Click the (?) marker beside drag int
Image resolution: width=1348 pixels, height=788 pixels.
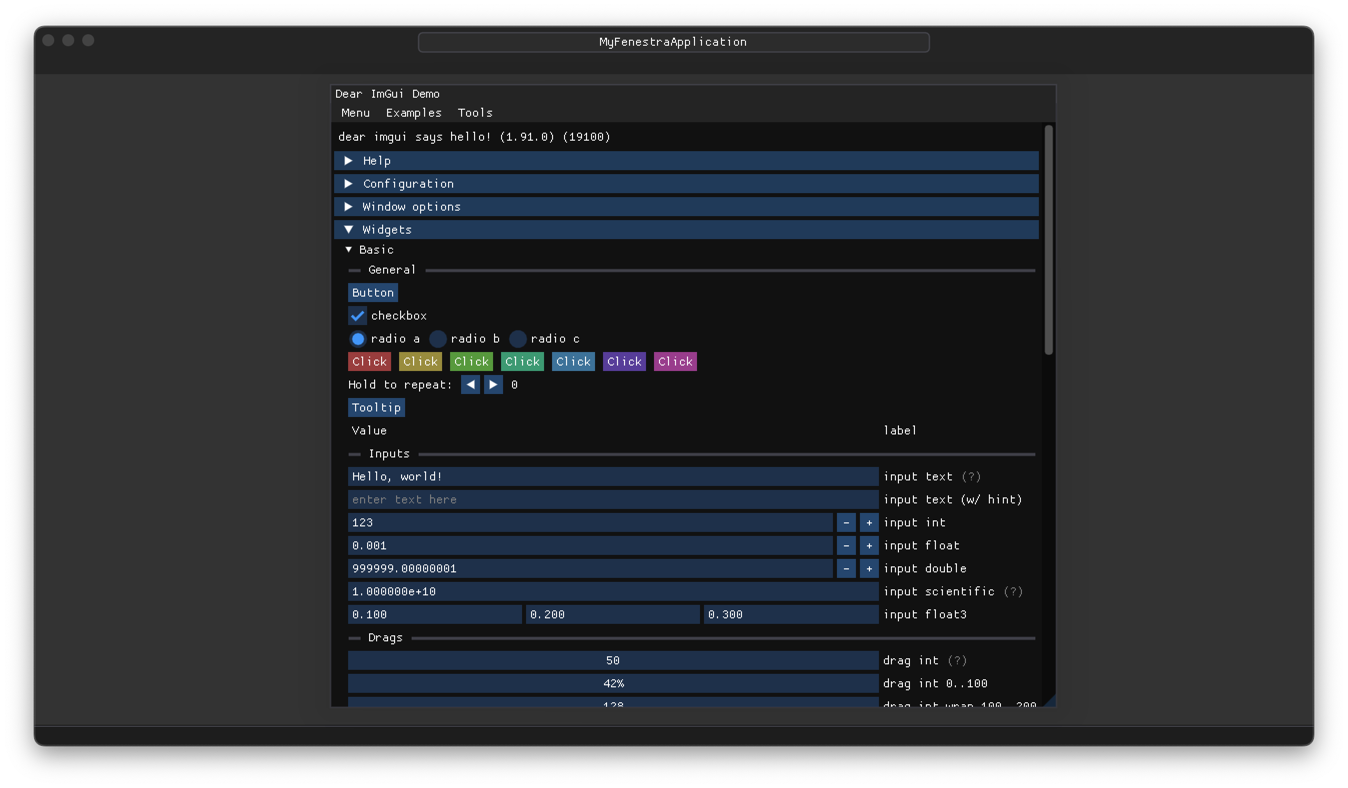pyautogui.click(x=957, y=660)
